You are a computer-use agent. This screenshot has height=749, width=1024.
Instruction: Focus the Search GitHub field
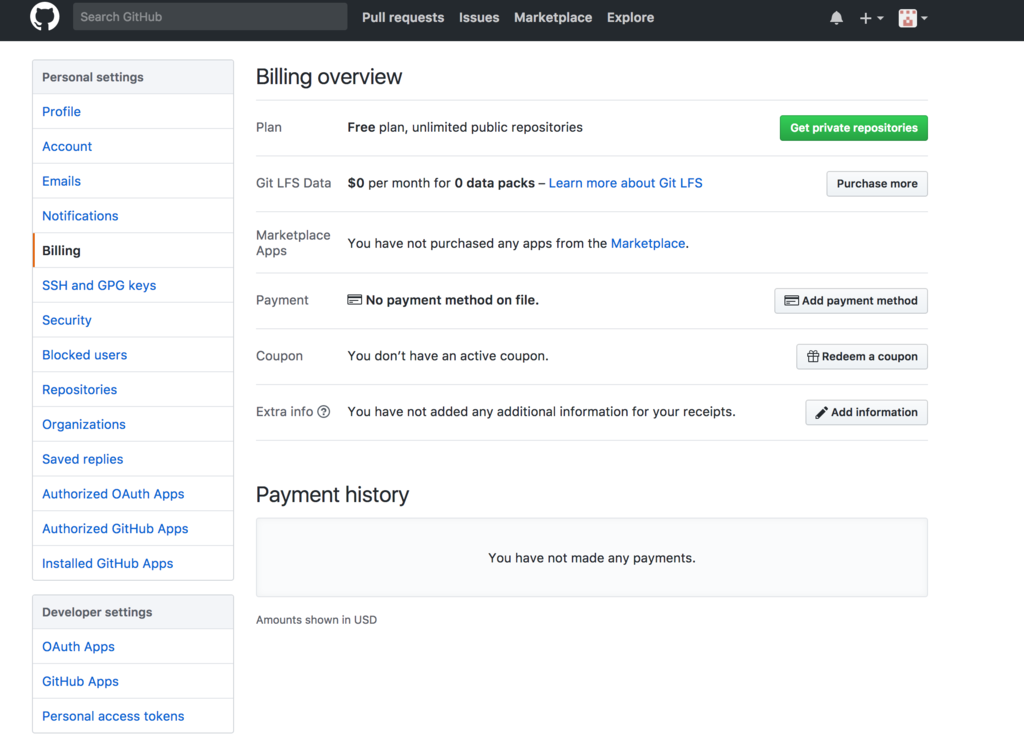[210, 17]
